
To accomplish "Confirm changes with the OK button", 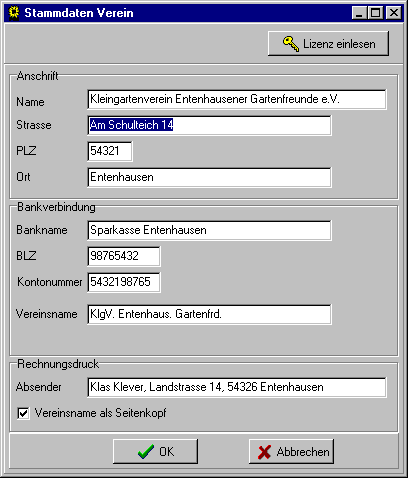I will [155, 452].
